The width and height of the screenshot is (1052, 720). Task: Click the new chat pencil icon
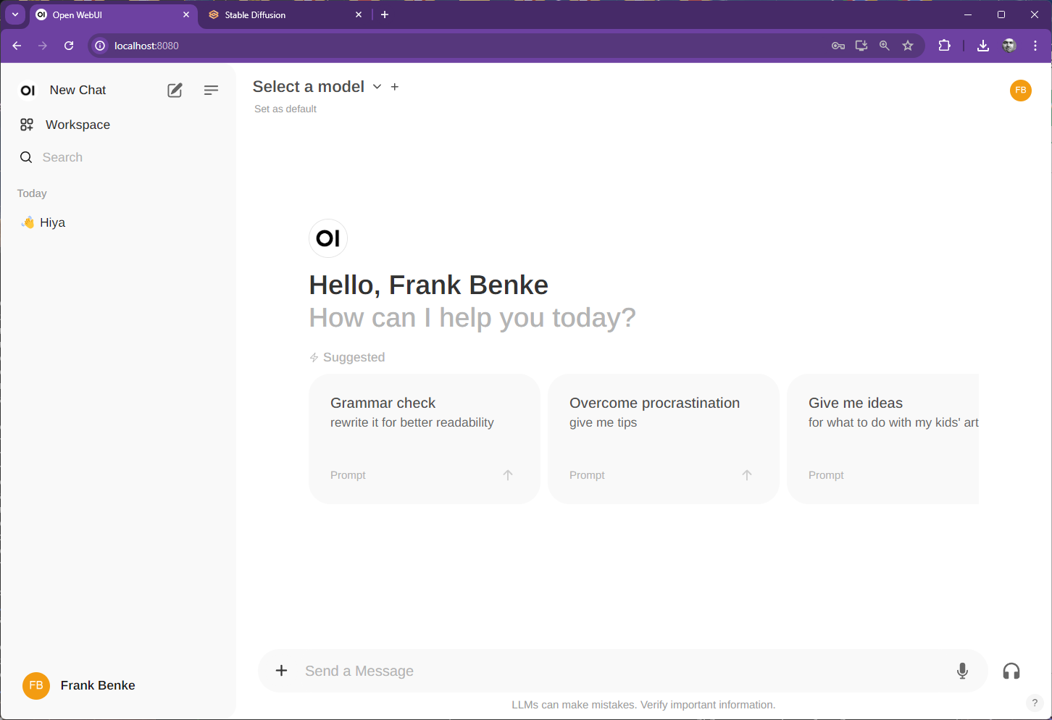pyautogui.click(x=175, y=90)
